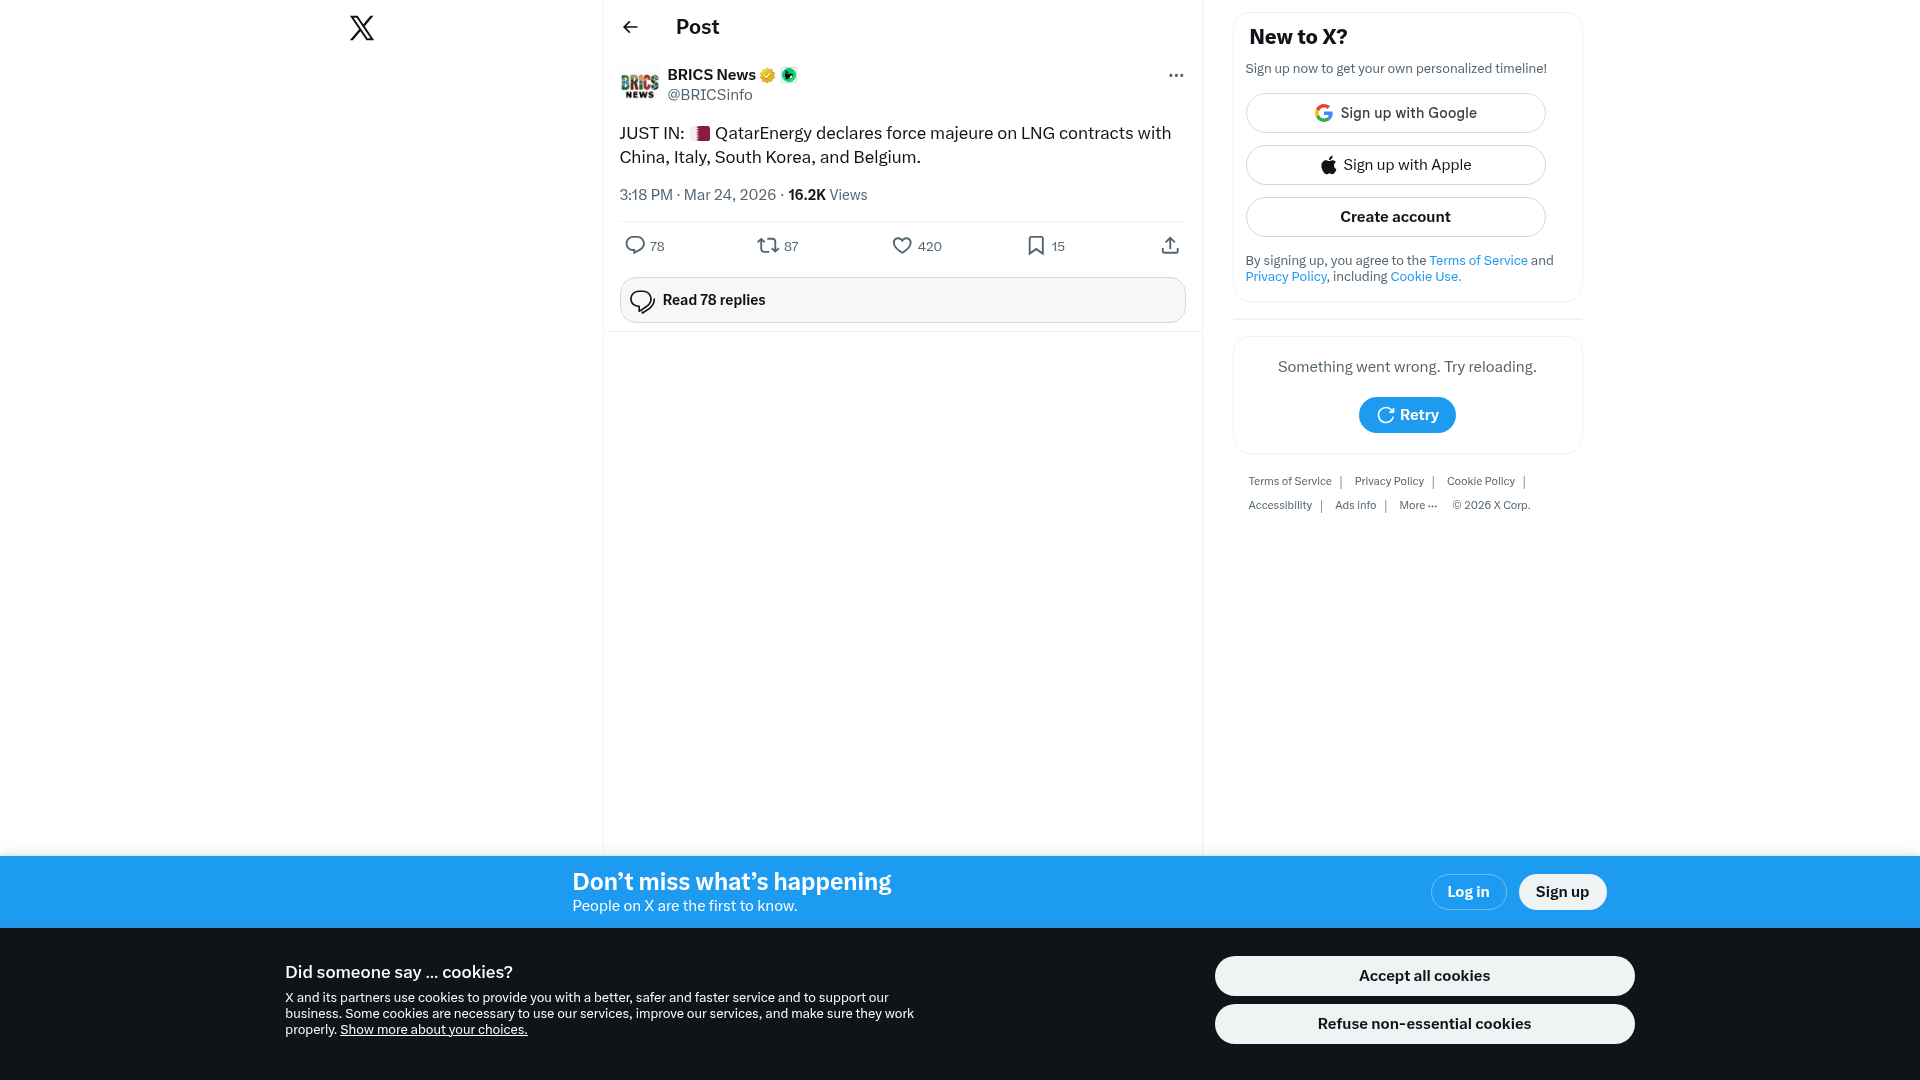Retry loading the failed panel

1407,415
